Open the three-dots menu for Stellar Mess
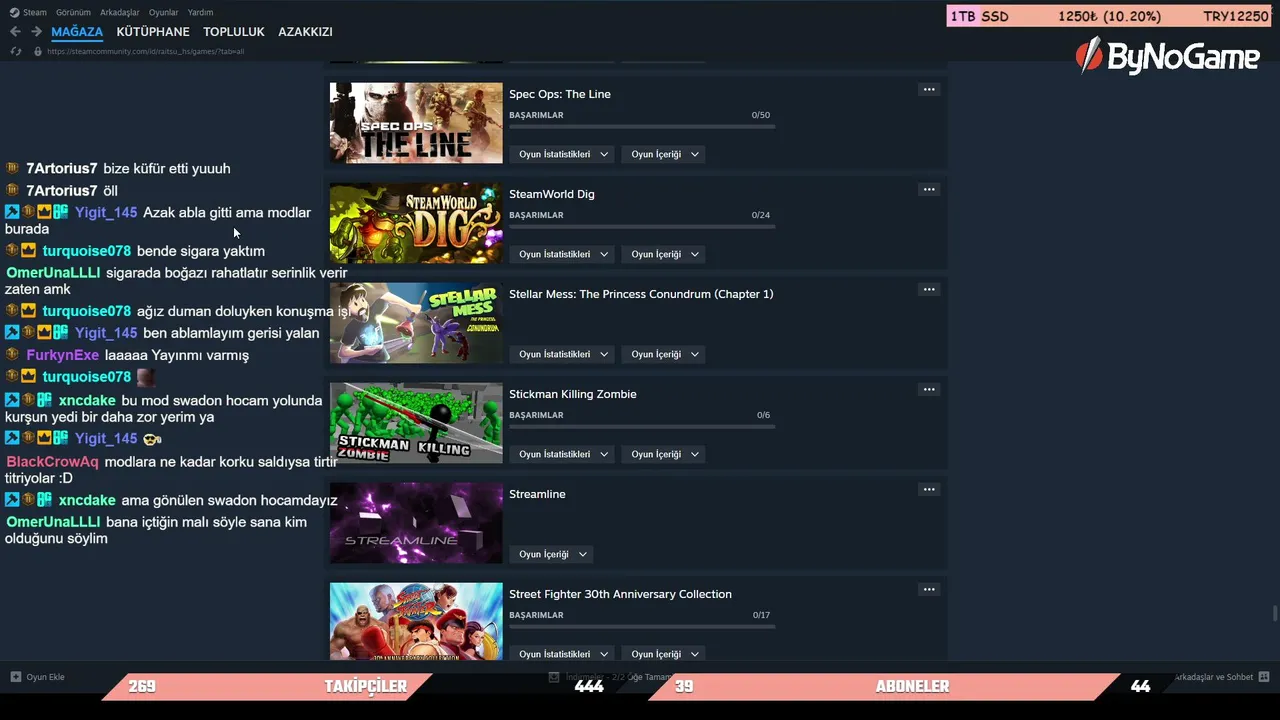1280x720 pixels. pyautogui.click(x=929, y=290)
